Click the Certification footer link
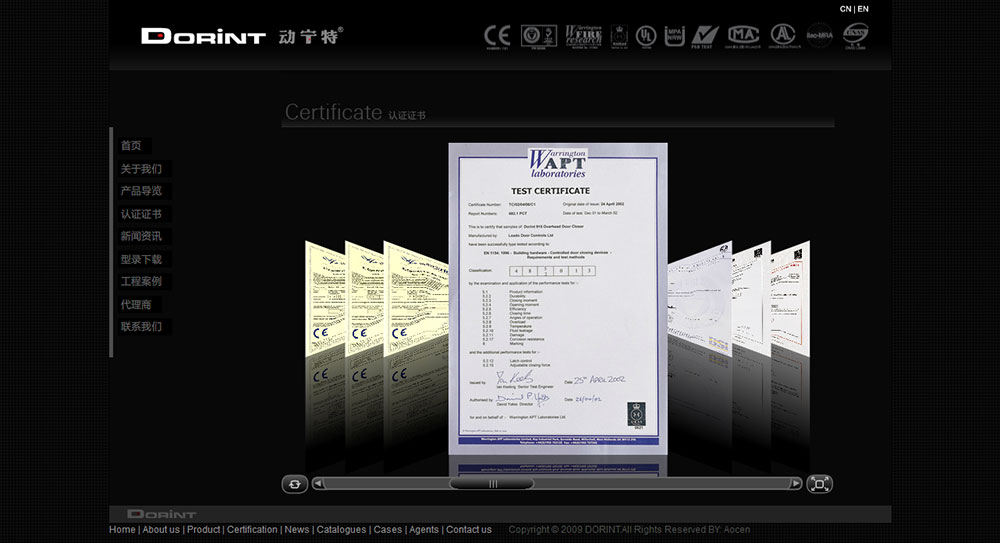This screenshot has height=543, width=1000. [x=252, y=530]
